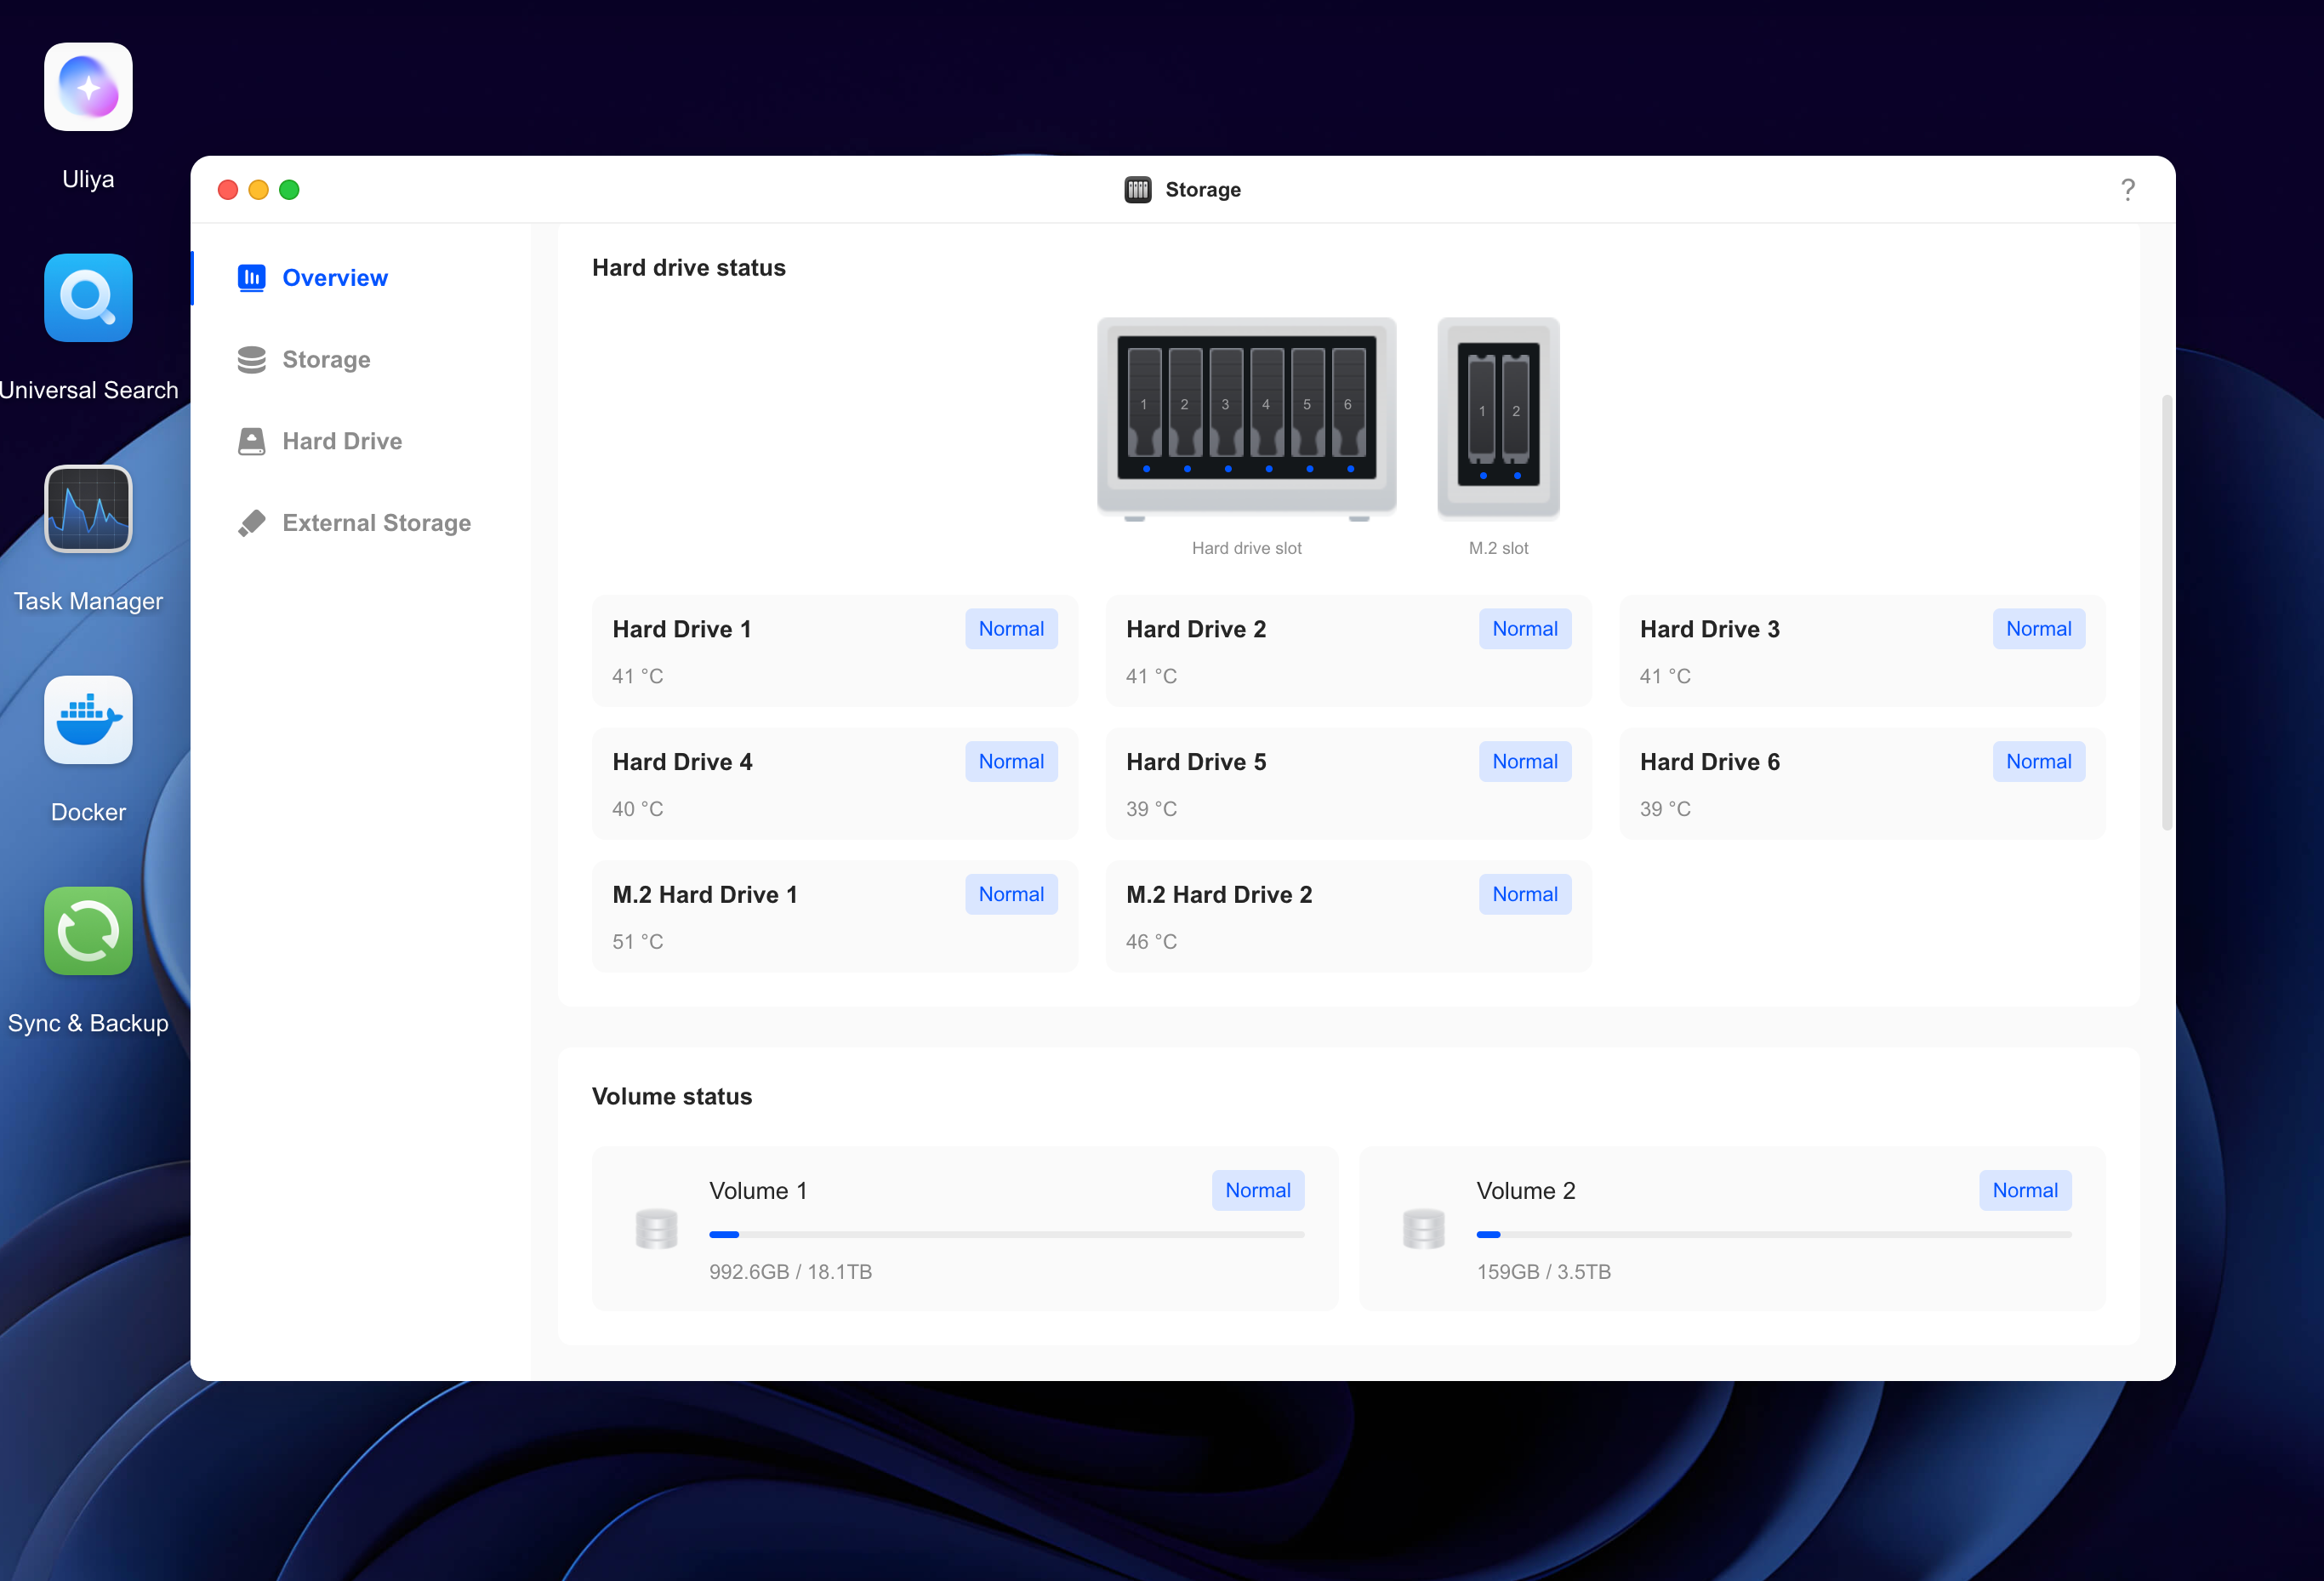Select drive bay 5 in hard drive slot
The width and height of the screenshot is (2324, 1581).
(1307, 404)
